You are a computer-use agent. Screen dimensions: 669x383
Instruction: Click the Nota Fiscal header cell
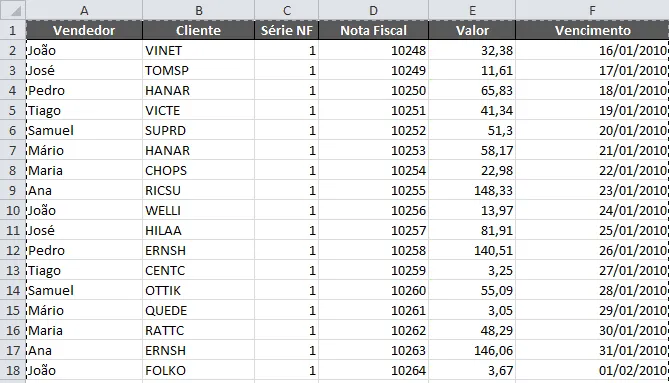(x=373, y=30)
